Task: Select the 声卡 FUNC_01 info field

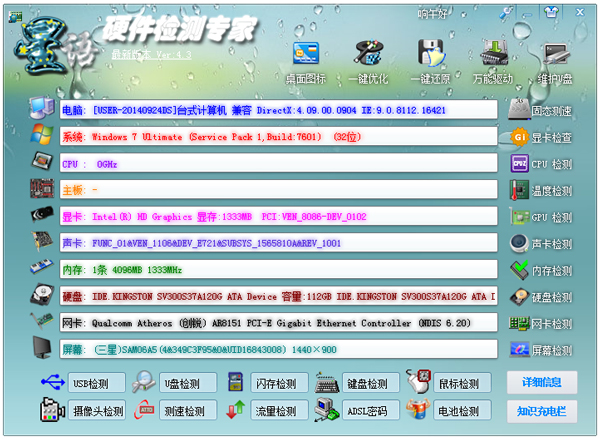Action: pos(279,243)
